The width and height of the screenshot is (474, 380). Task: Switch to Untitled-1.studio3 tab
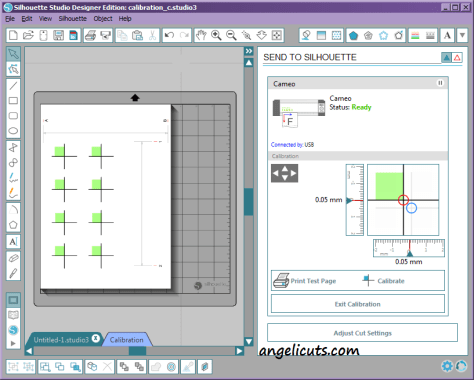tap(61, 340)
